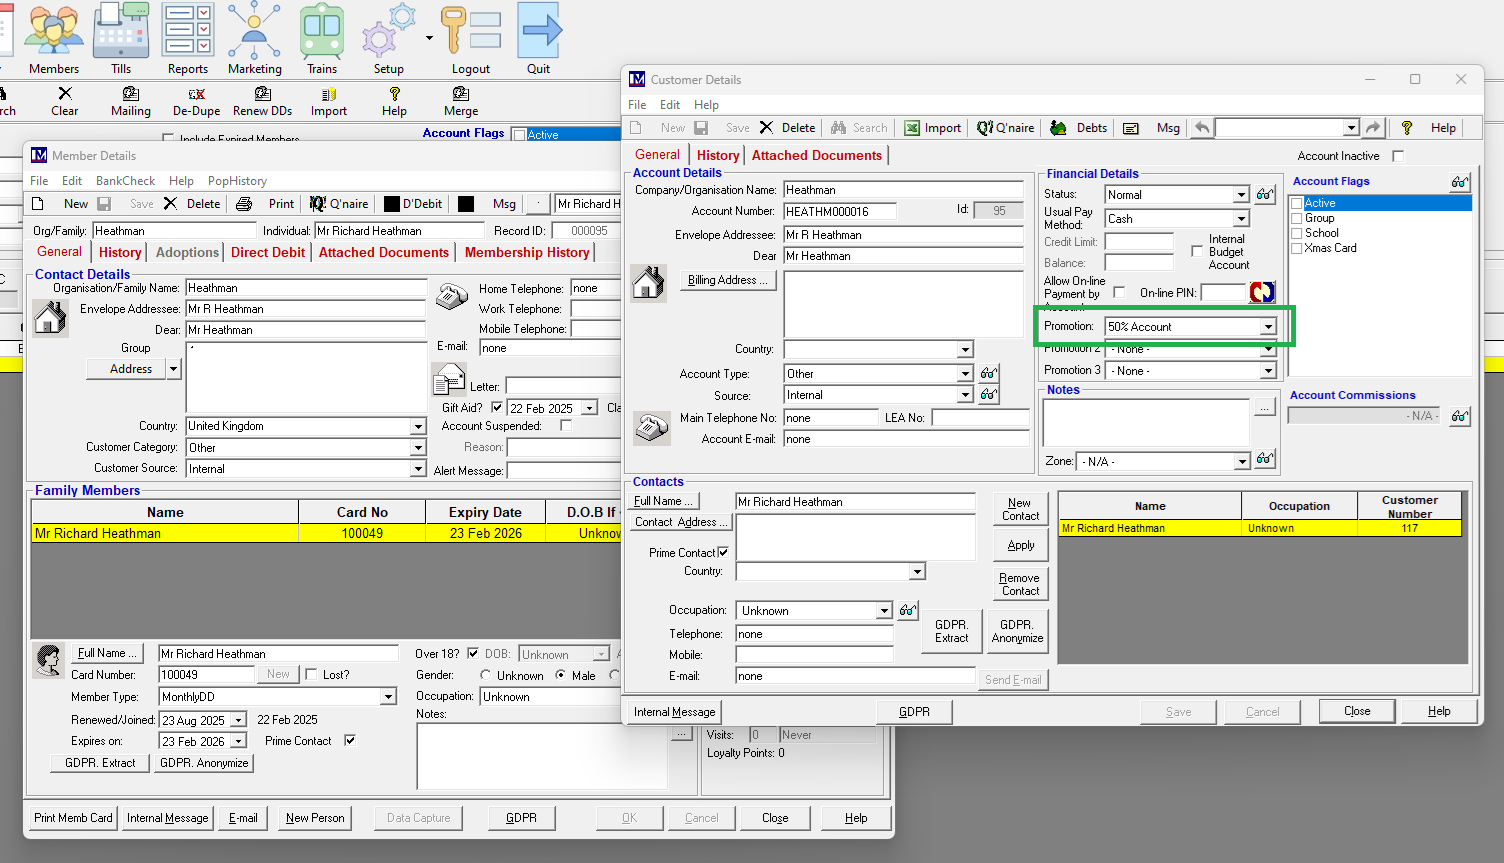Click into the Account E-mail field
The width and height of the screenshot is (1504, 863).
point(904,439)
